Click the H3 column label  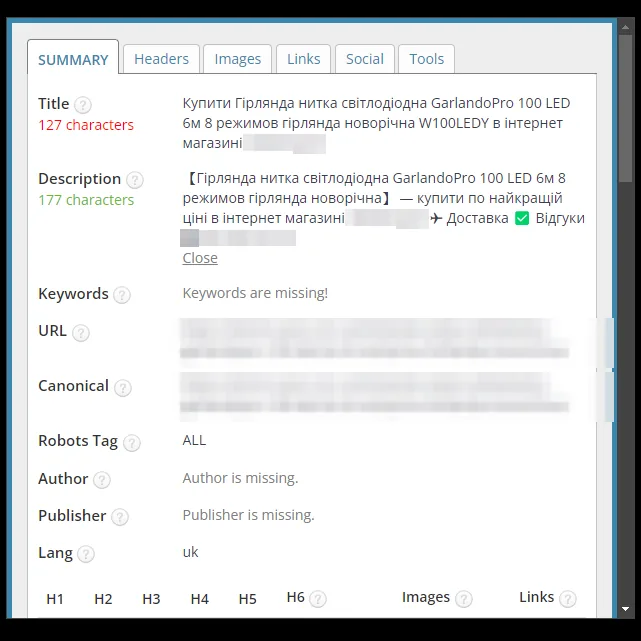(x=151, y=599)
